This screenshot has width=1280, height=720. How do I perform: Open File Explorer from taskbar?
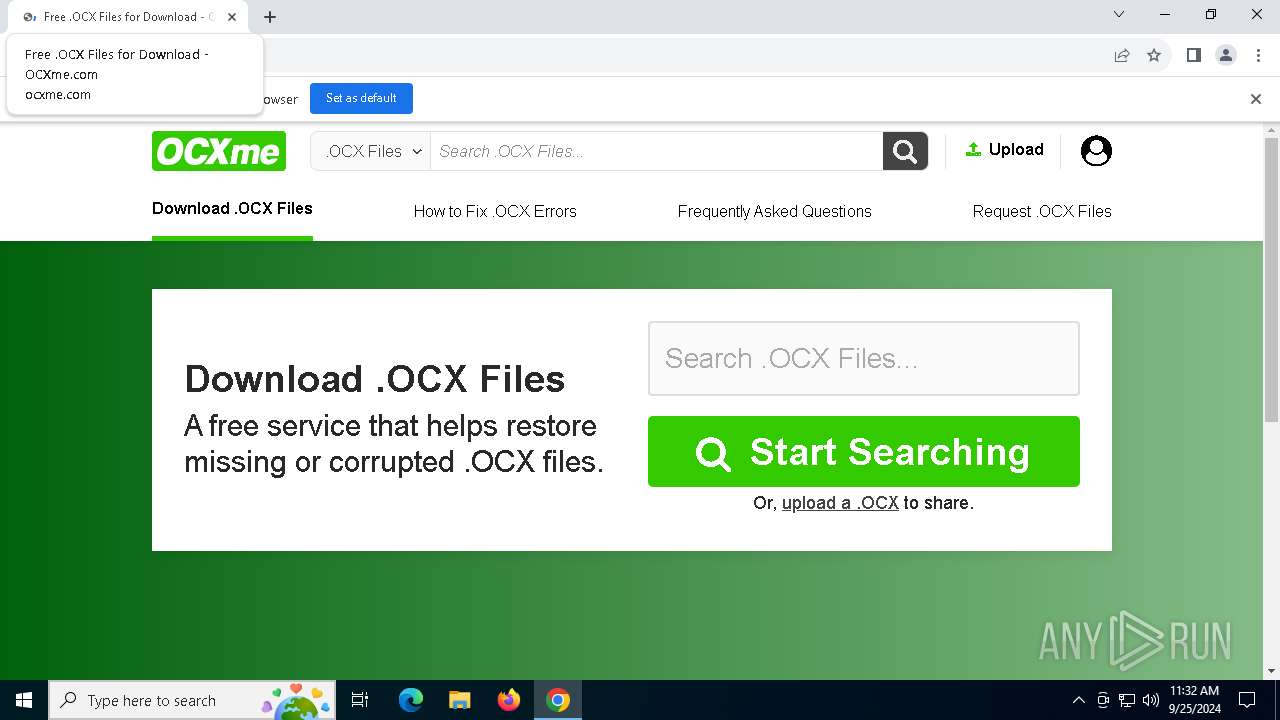(460, 700)
